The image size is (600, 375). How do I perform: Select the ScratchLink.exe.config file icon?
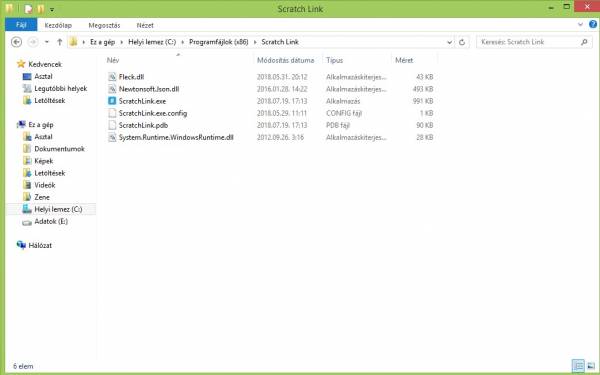112,113
